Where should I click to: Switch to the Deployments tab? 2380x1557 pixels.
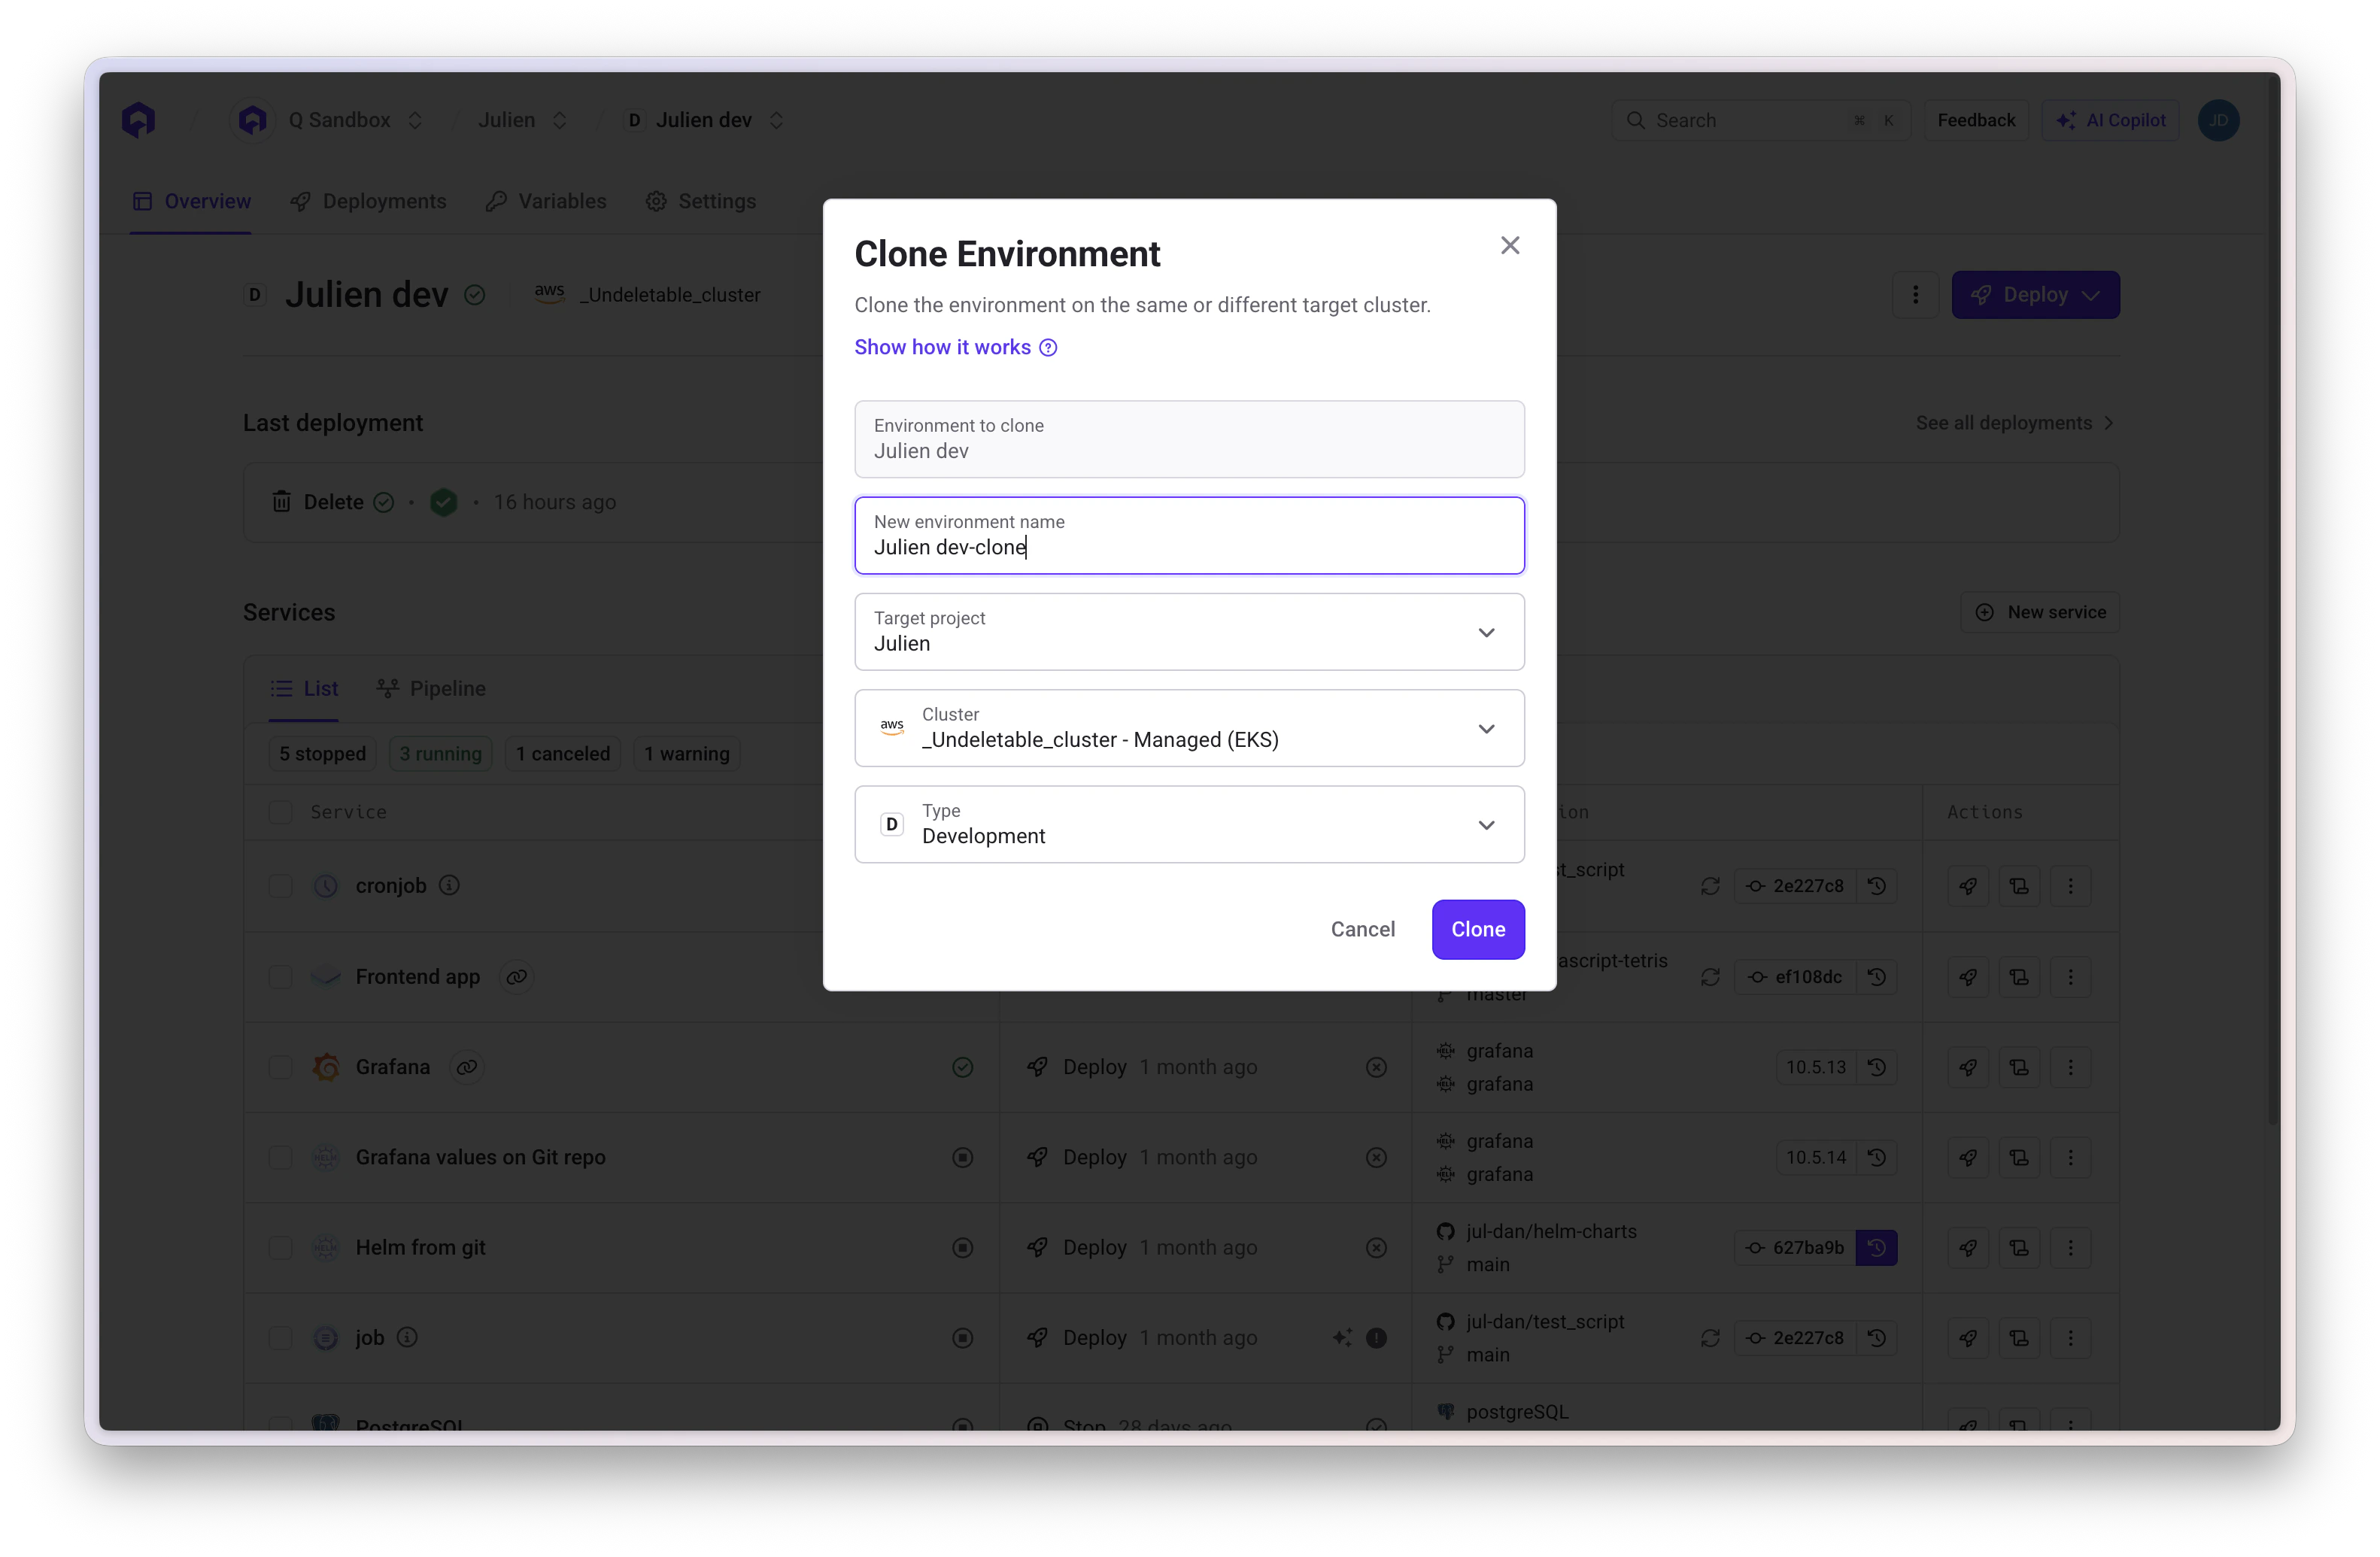click(x=368, y=201)
